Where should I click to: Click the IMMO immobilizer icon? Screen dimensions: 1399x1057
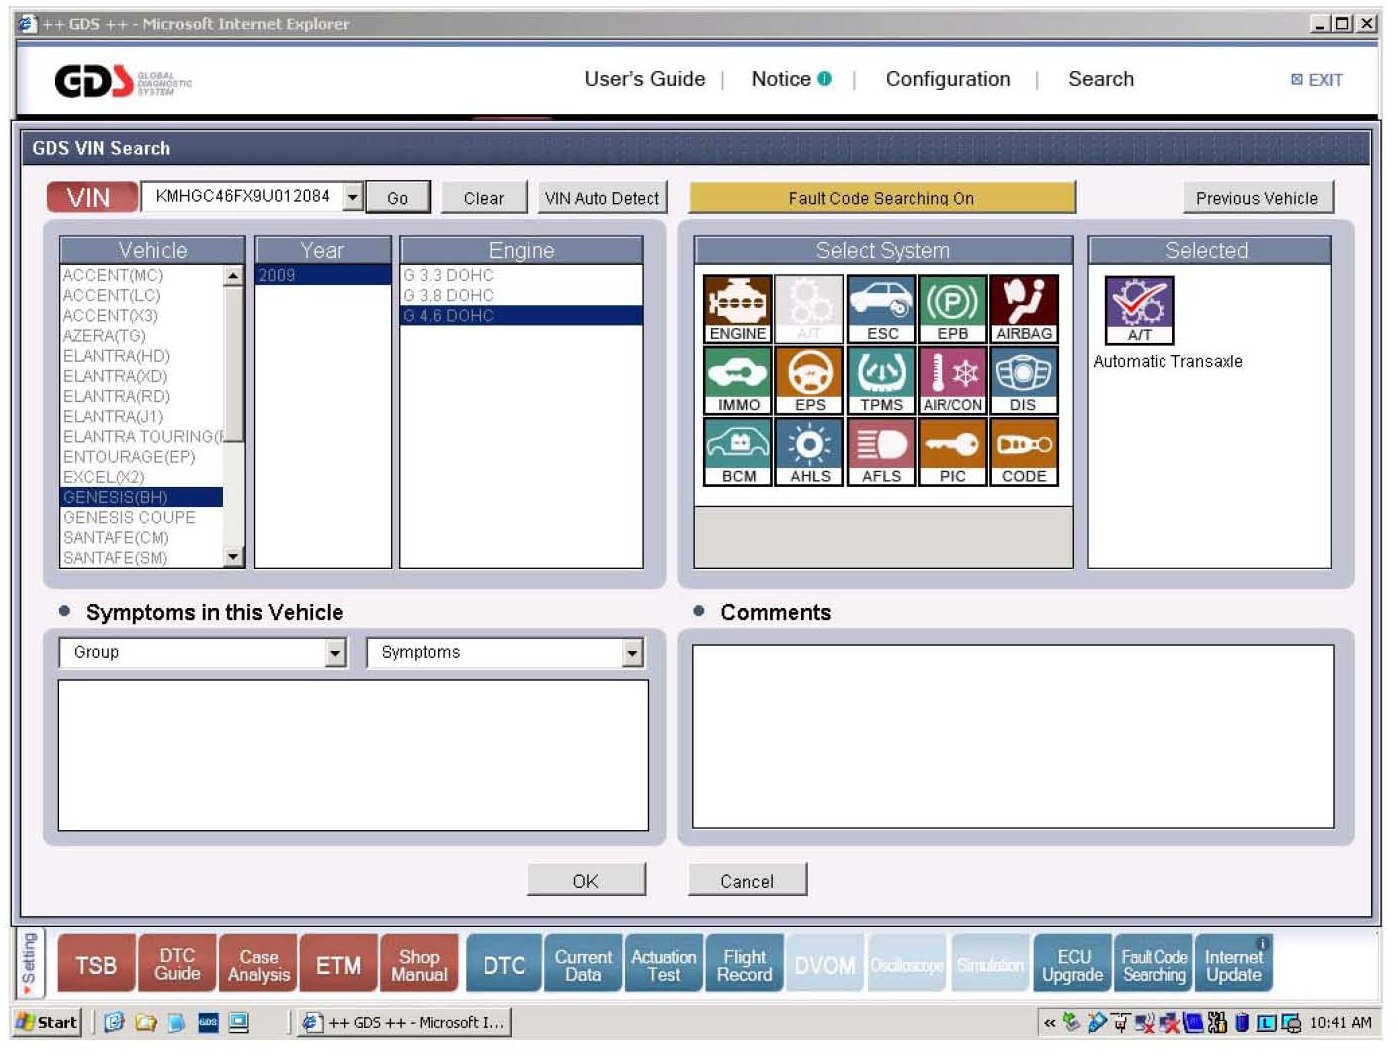(x=737, y=379)
